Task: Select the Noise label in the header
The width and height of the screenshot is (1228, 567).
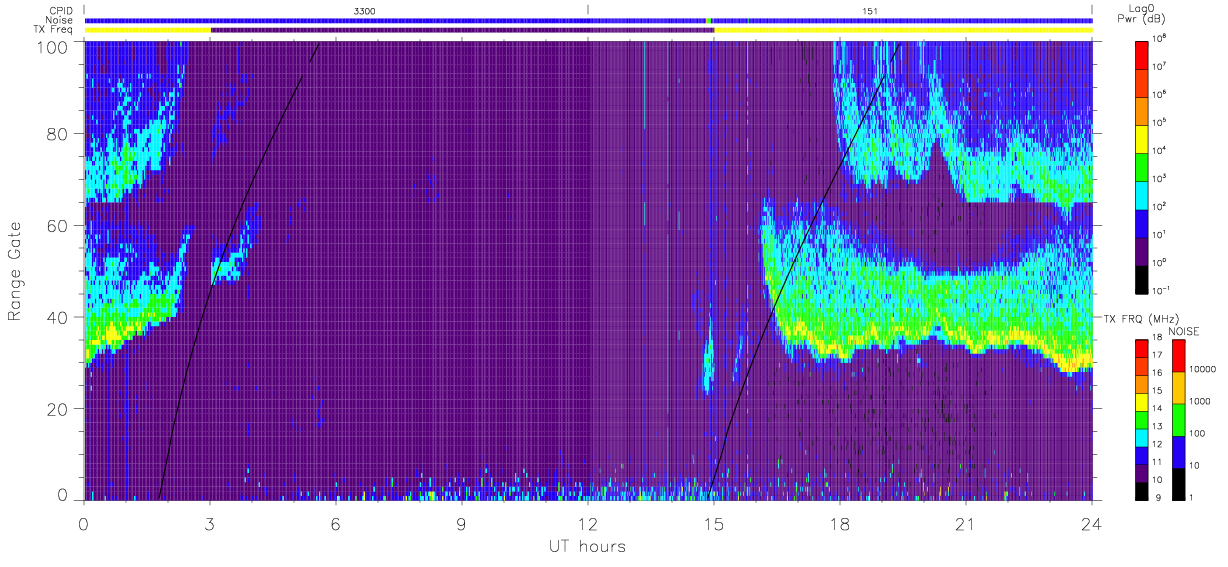Action: point(61,20)
